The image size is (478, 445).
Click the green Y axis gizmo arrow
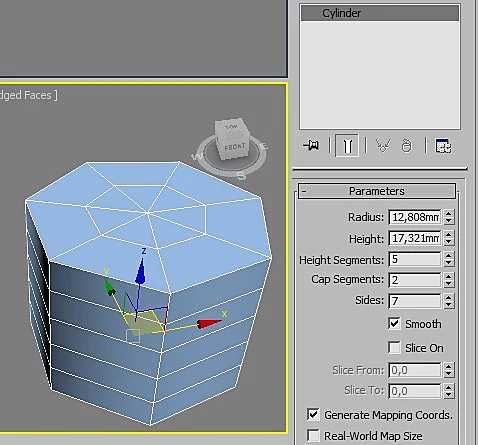pos(109,287)
